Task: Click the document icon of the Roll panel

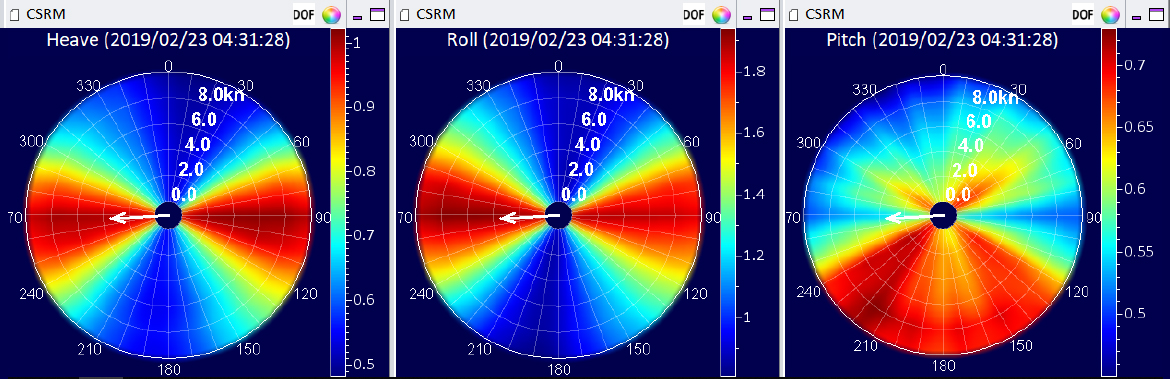Action: click(x=404, y=14)
